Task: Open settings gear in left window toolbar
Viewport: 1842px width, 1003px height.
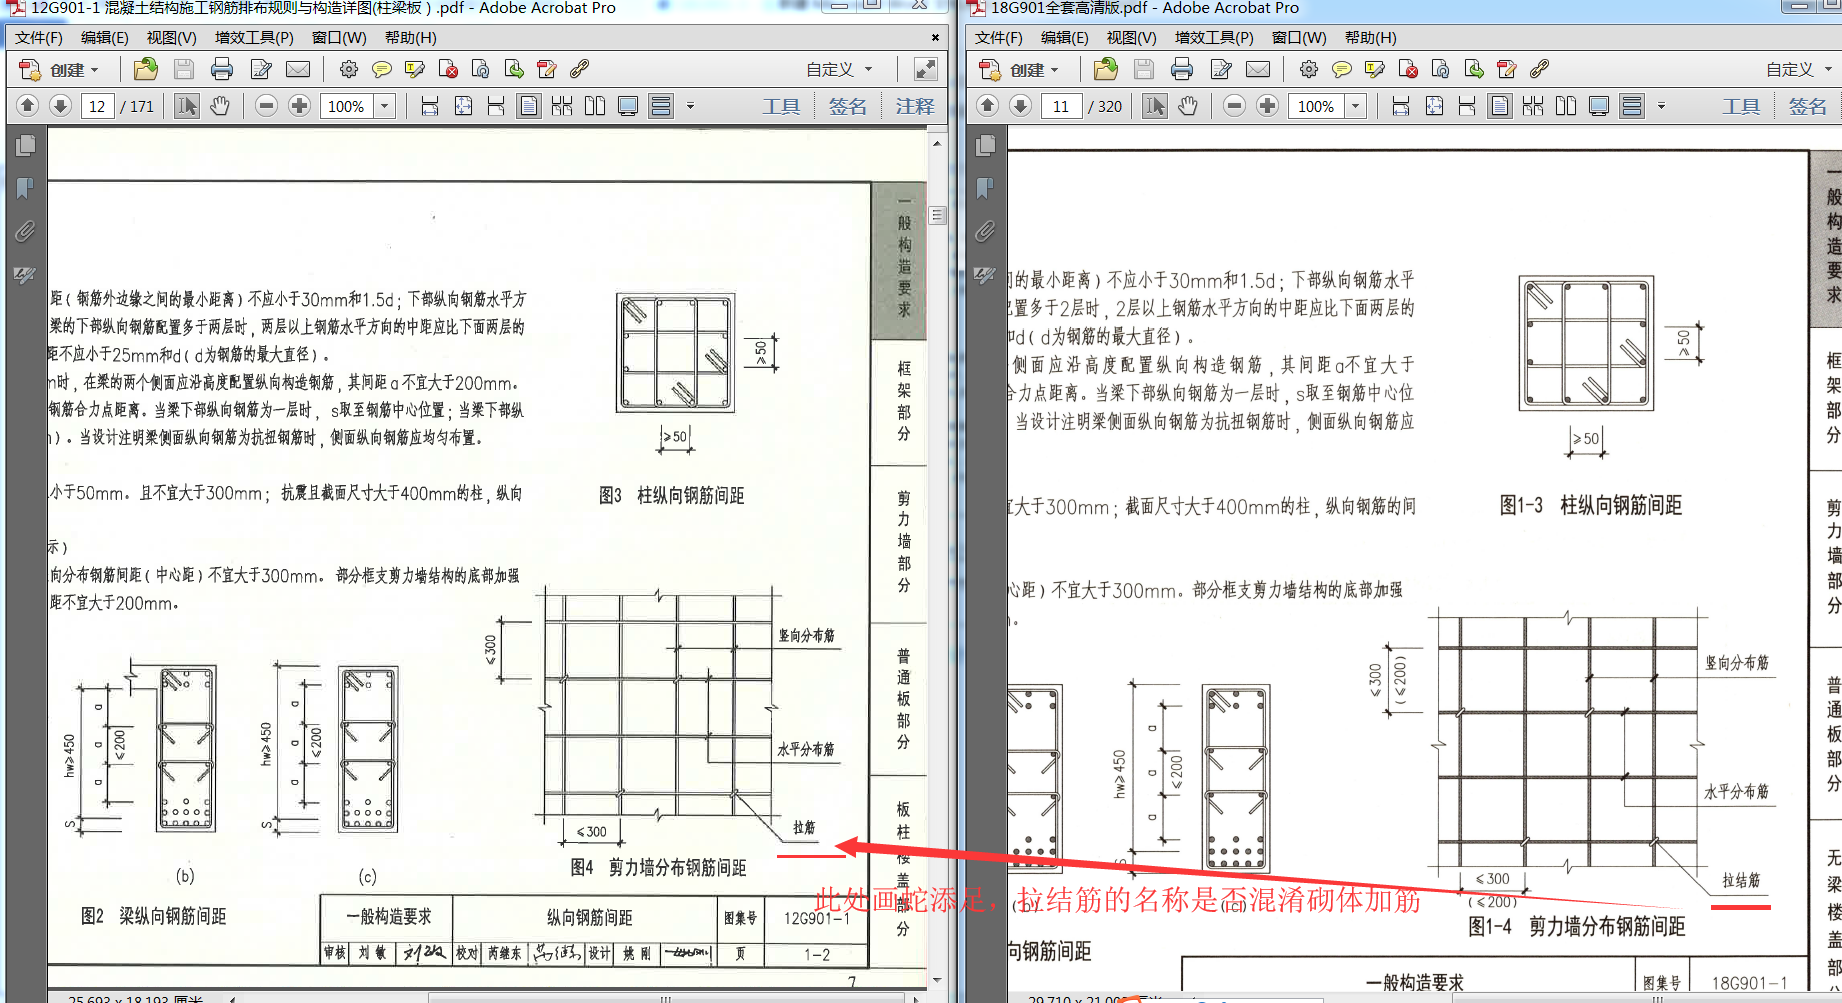Action: click(x=348, y=69)
